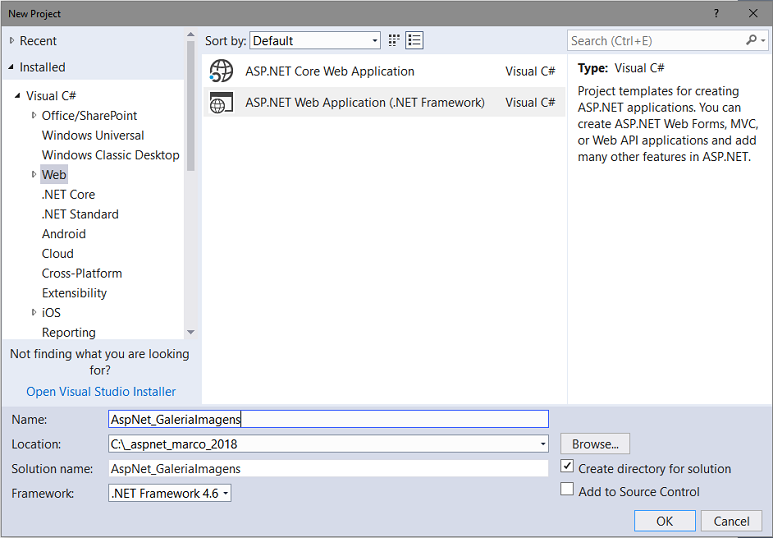
Task: Click the search magnifier icon
Action: coord(752,41)
